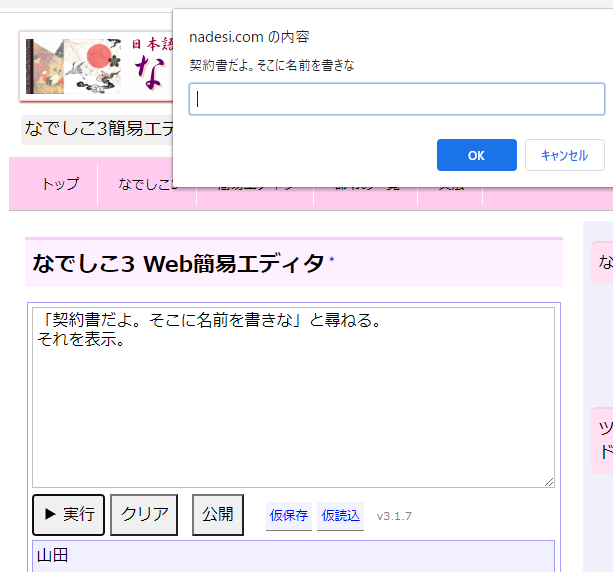Click the なでしこ3 Web簡易エディタ heading
Viewport: 613px width, 572px height.
click(178, 264)
